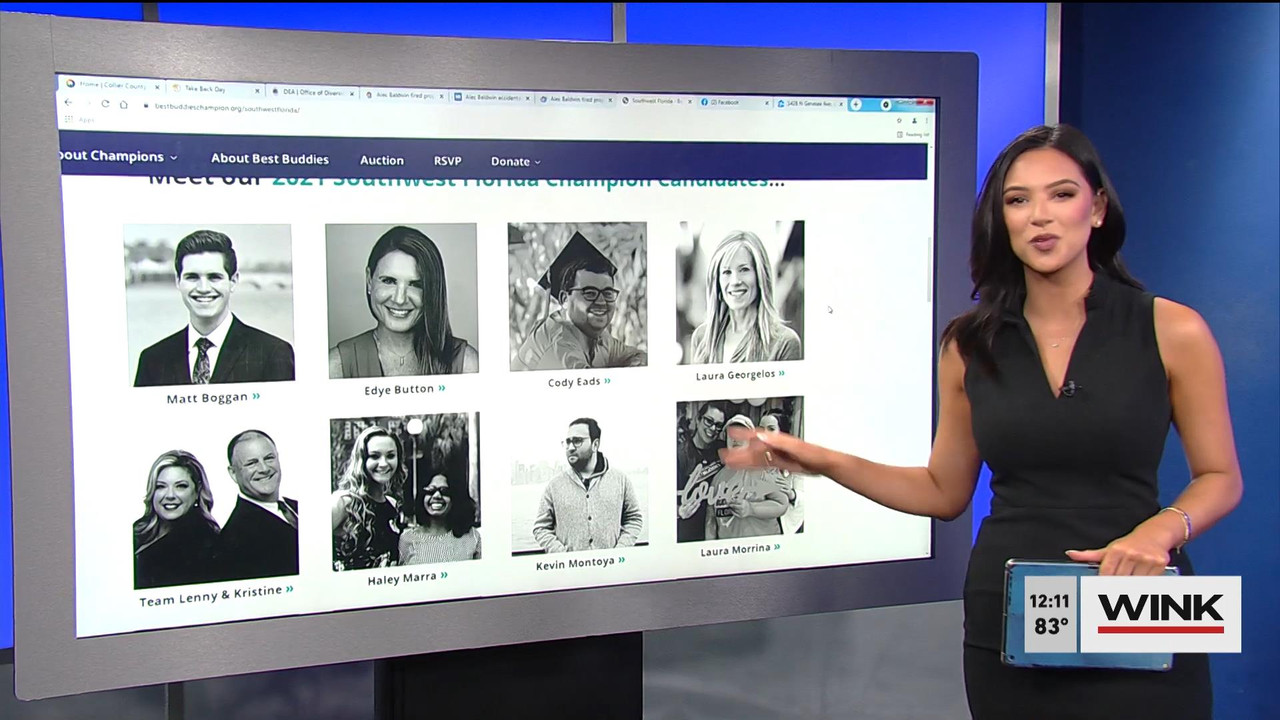The height and width of the screenshot is (720, 1280).
Task: Open the browser profile icon
Action: click(913, 120)
